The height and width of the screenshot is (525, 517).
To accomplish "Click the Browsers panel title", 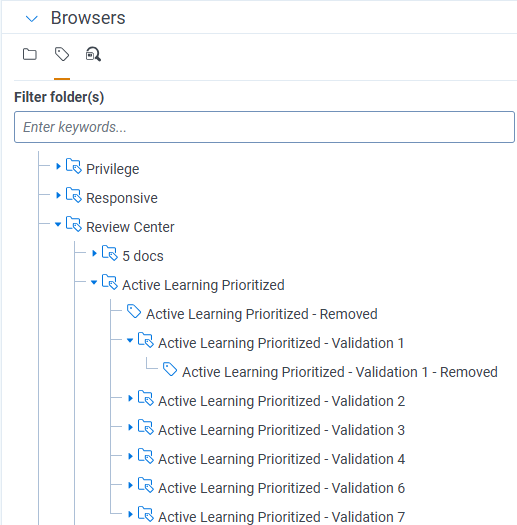I will tap(88, 18).
